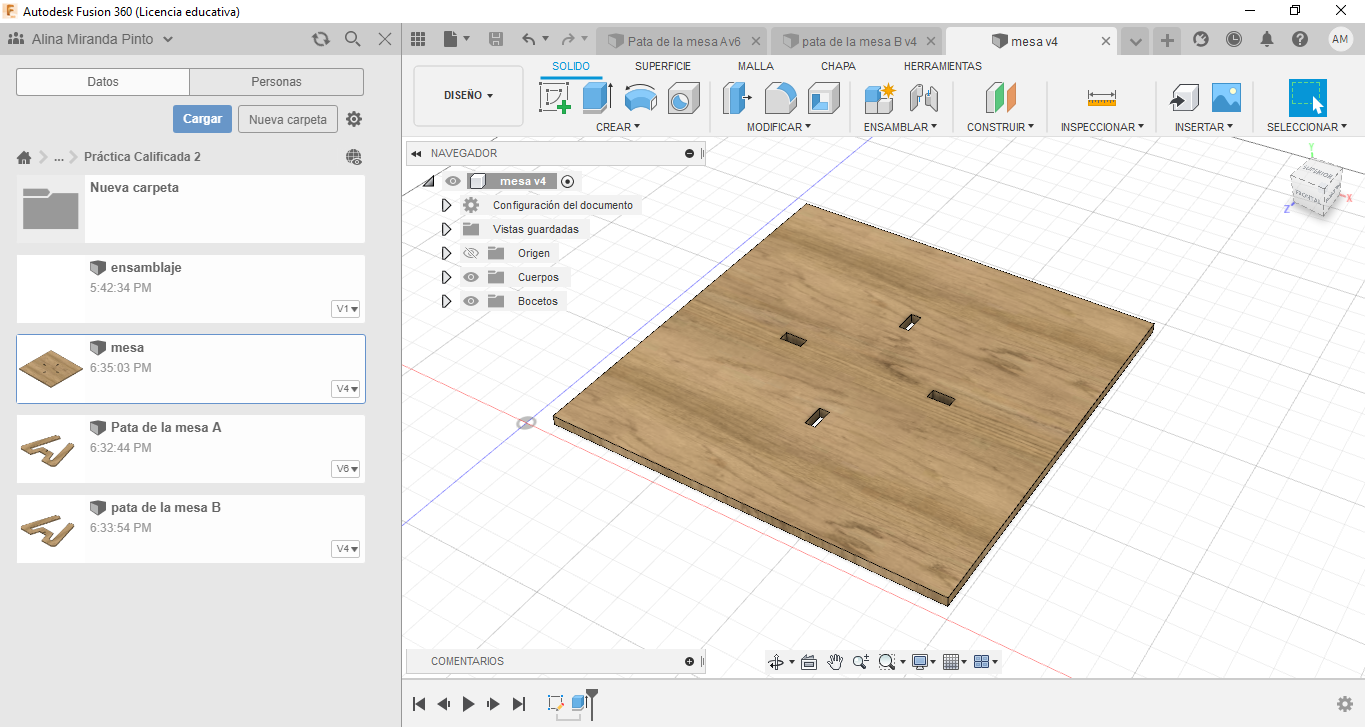Click the Offset Plane construct icon
Image resolution: width=1365 pixels, height=727 pixels.
(x=1000, y=98)
